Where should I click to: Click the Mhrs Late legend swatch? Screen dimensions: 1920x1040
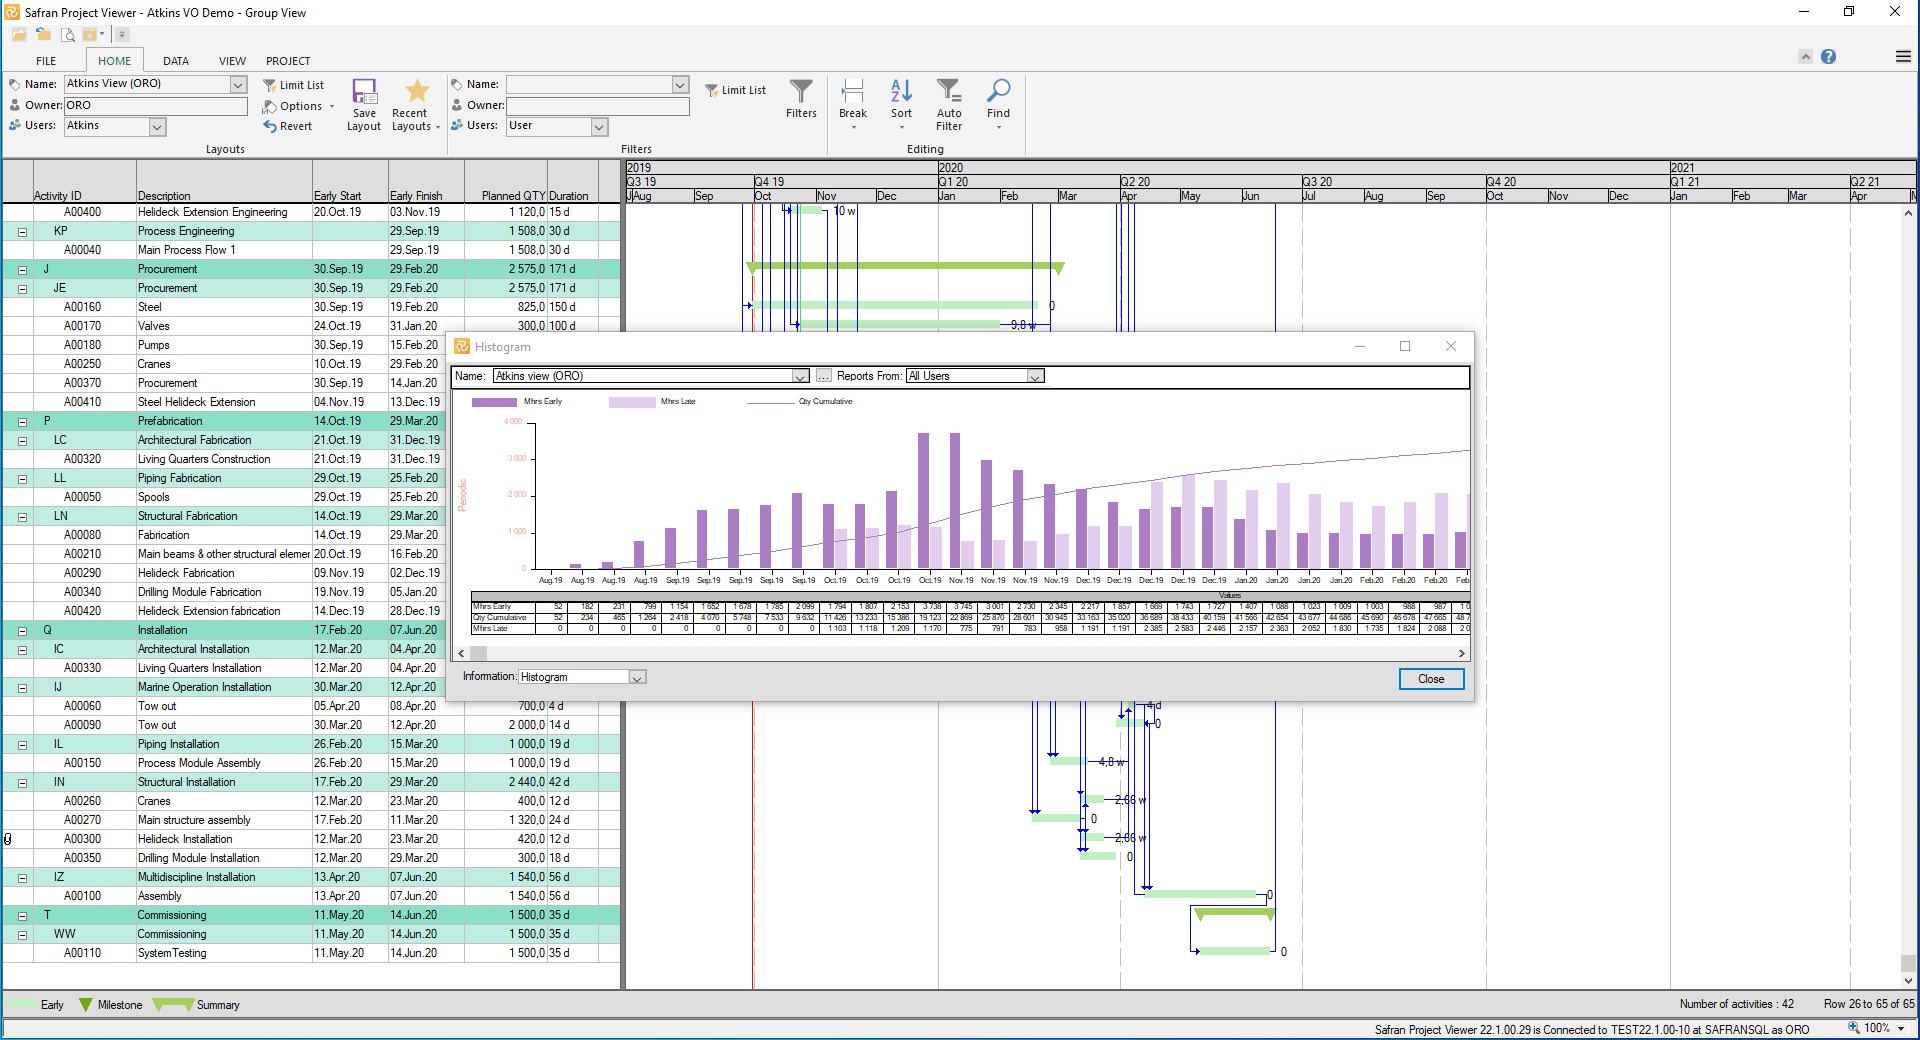tap(631, 402)
